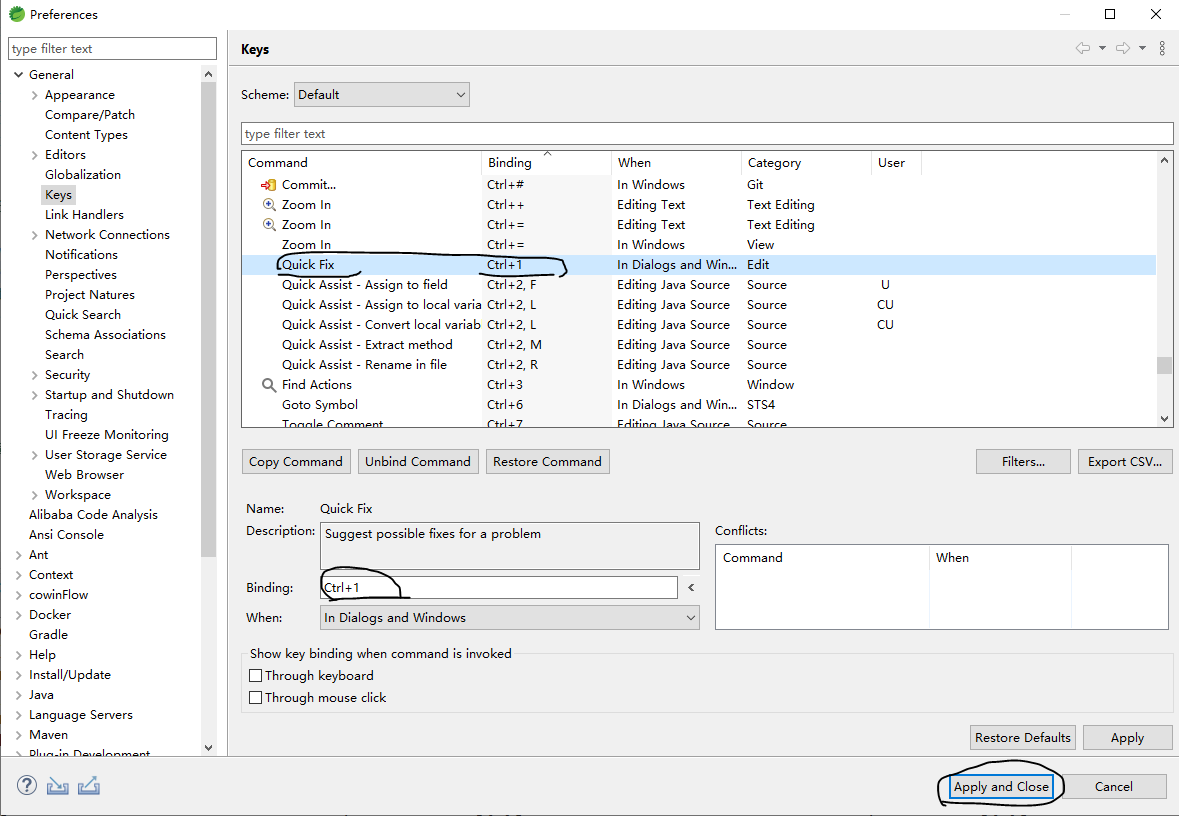The width and height of the screenshot is (1179, 816).
Task: Click command table scroll down arrow
Action: 1164,419
